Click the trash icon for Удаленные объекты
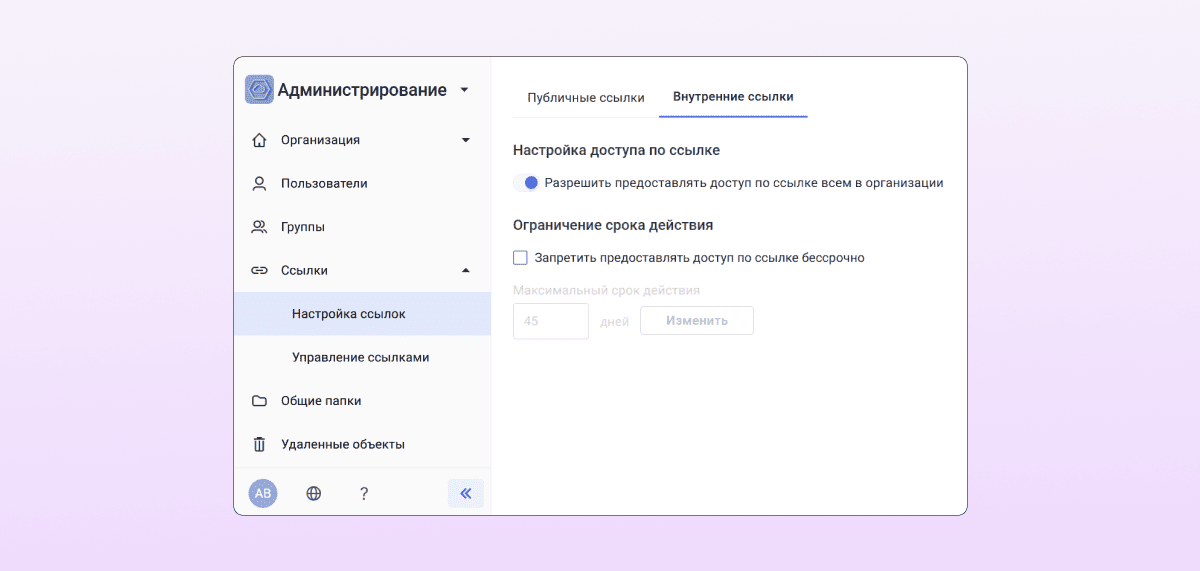 point(259,444)
